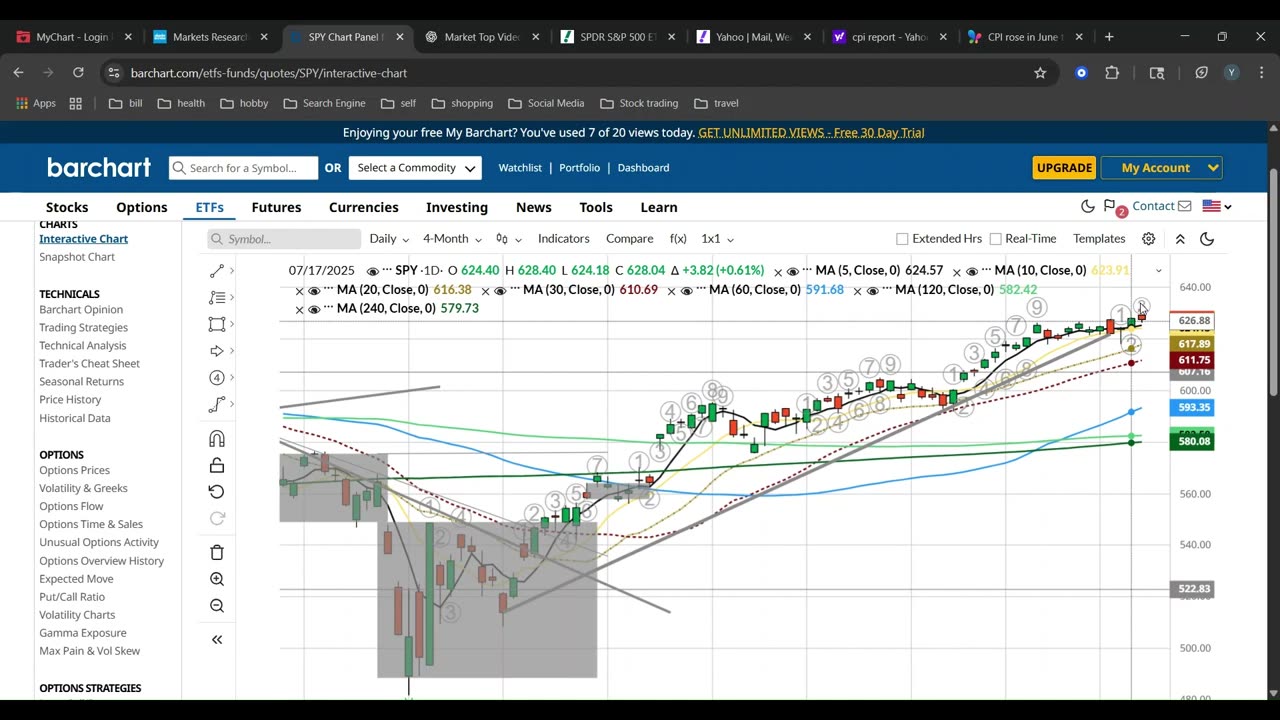Open the 1x1 grid layout dropdown
This screenshot has width=1280, height=720.
click(717, 239)
